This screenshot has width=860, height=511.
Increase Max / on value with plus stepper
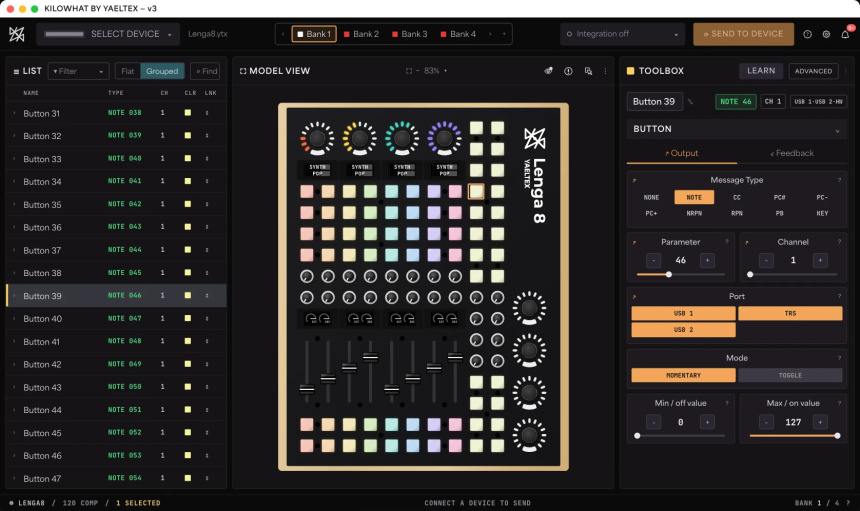click(x=820, y=422)
